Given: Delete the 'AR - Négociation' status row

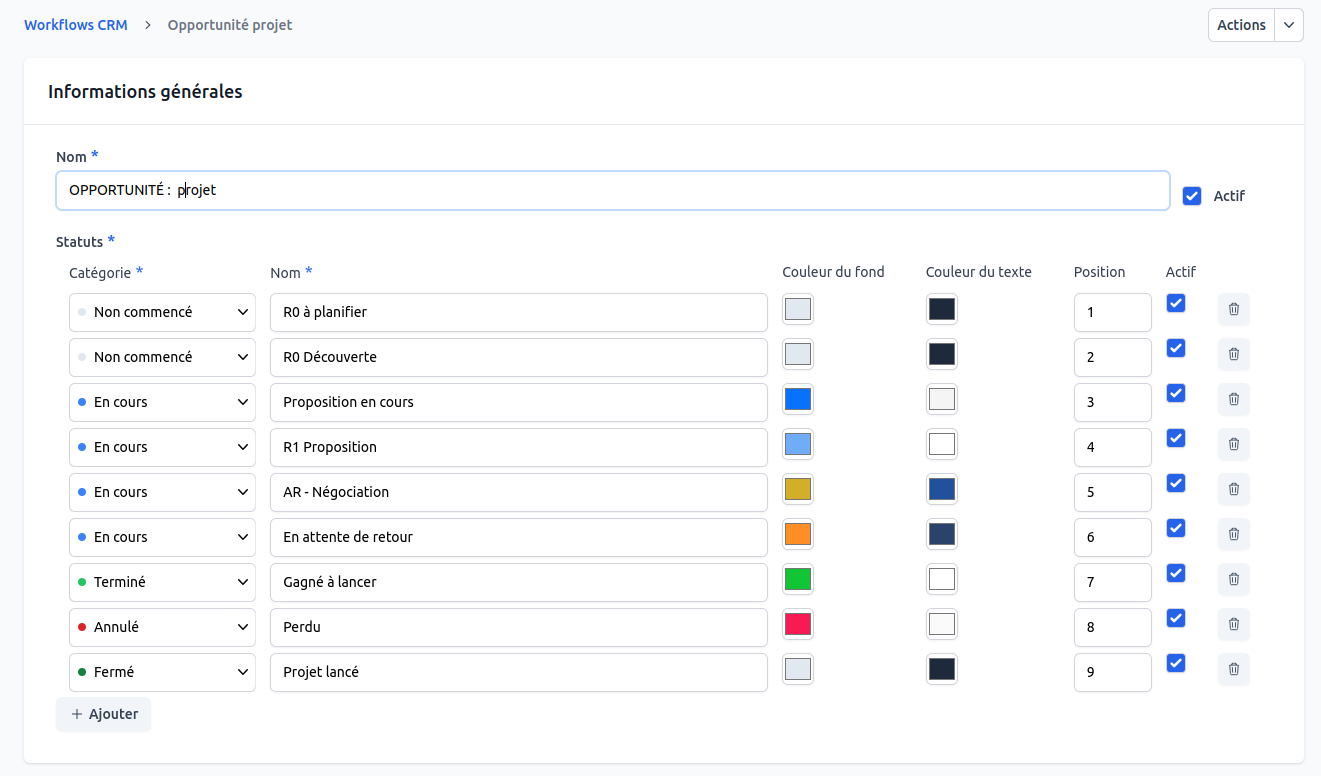Looking at the screenshot, I should click(x=1233, y=489).
